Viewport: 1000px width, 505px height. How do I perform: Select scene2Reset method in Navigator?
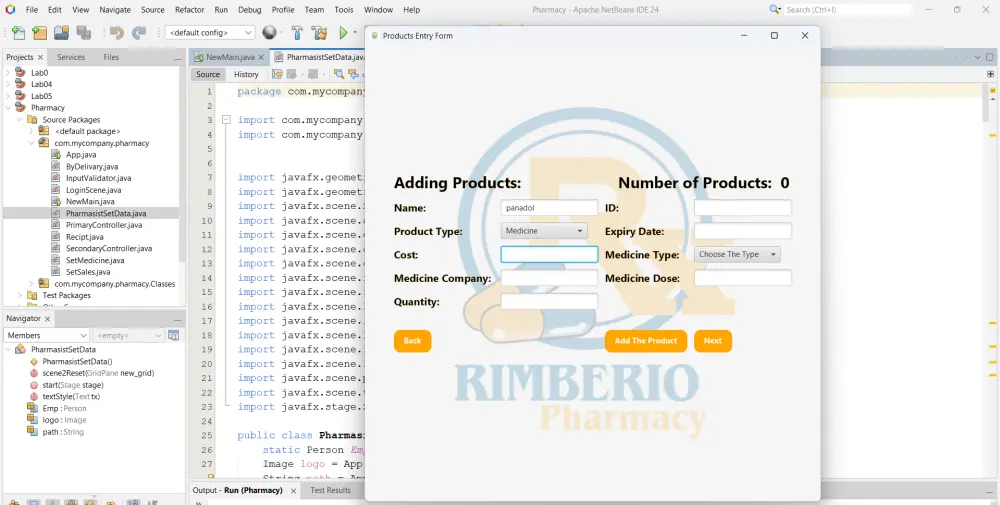pyautogui.click(x=98, y=373)
